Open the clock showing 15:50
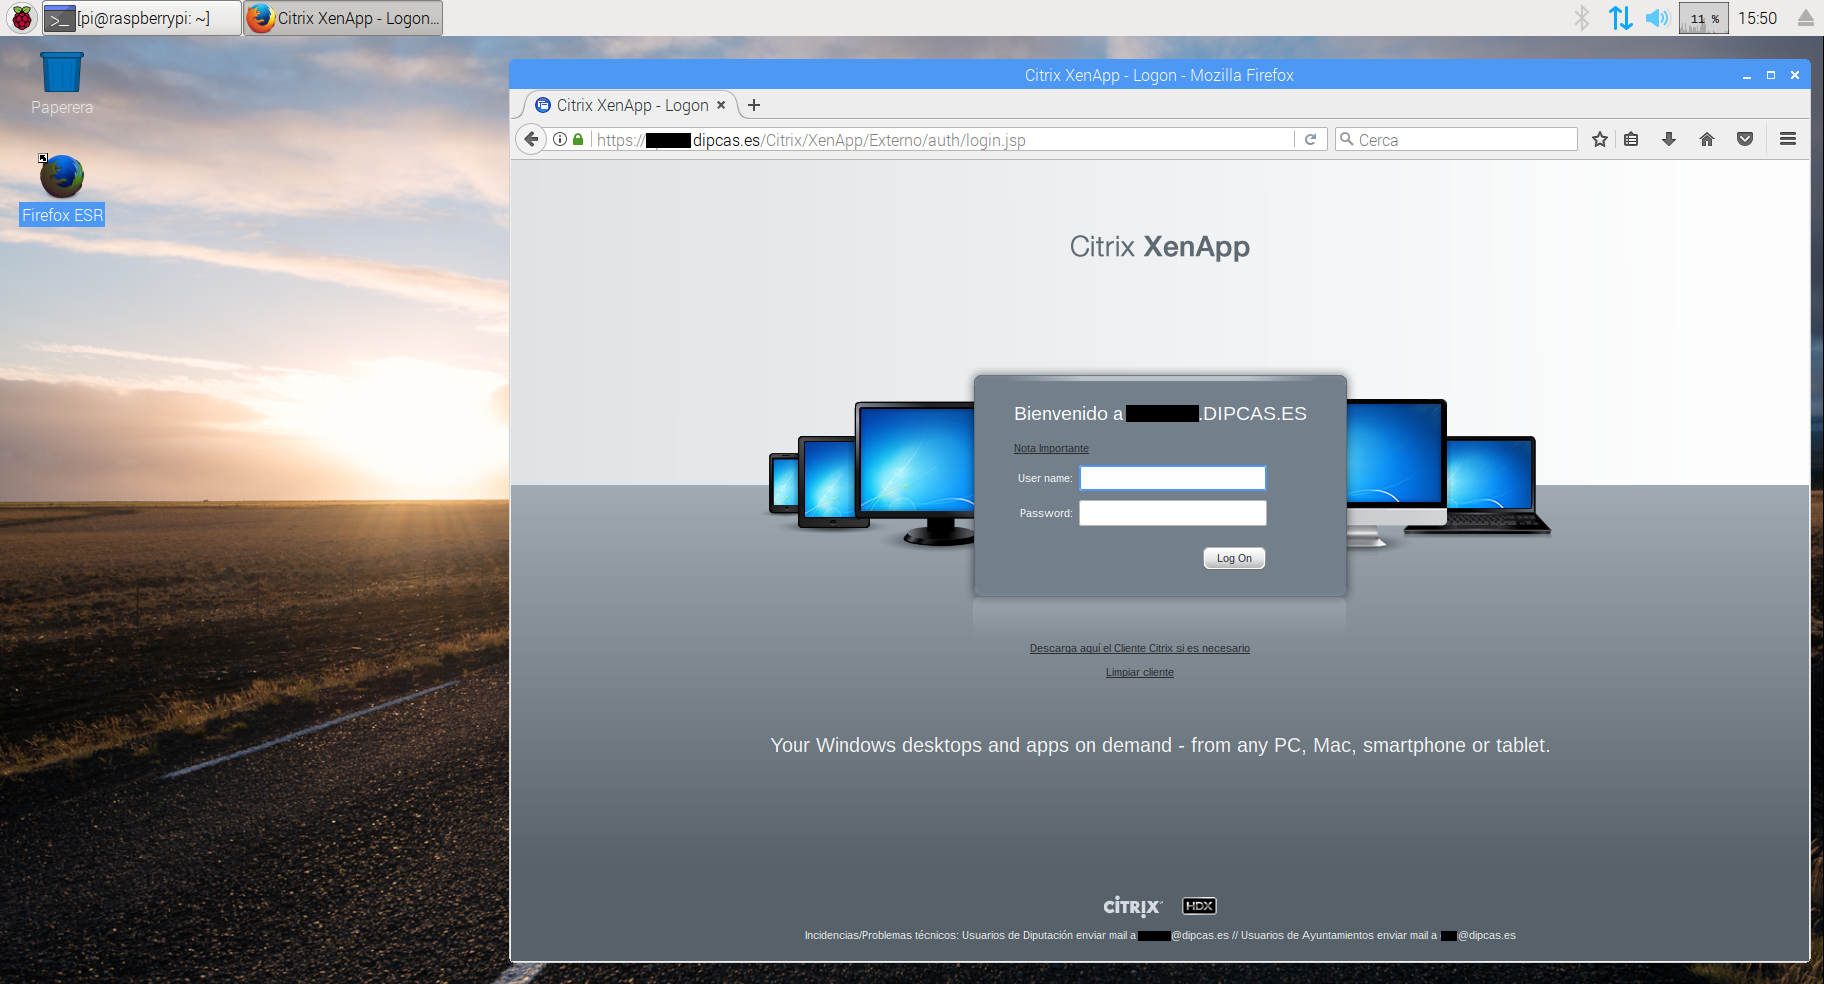This screenshot has height=984, width=1824. point(1757,18)
